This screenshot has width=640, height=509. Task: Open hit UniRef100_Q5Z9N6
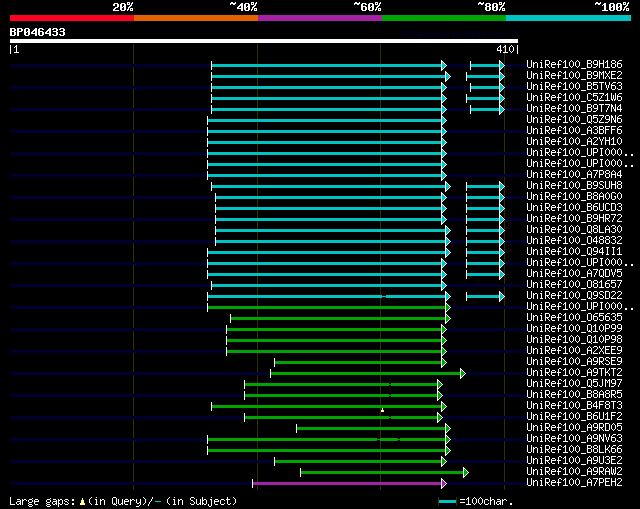(574, 120)
